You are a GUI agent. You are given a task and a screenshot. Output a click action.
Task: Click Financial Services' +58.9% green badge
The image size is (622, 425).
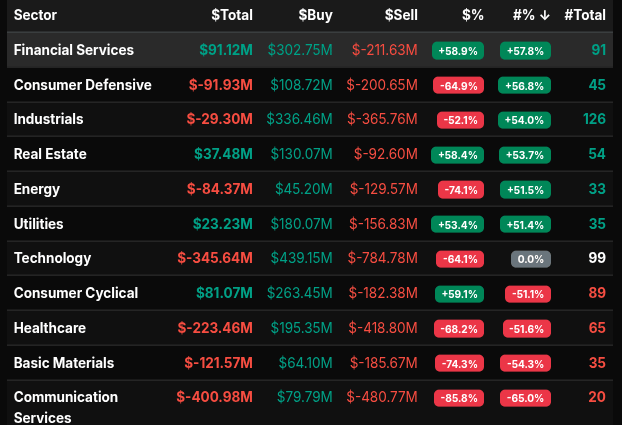[459, 50]
